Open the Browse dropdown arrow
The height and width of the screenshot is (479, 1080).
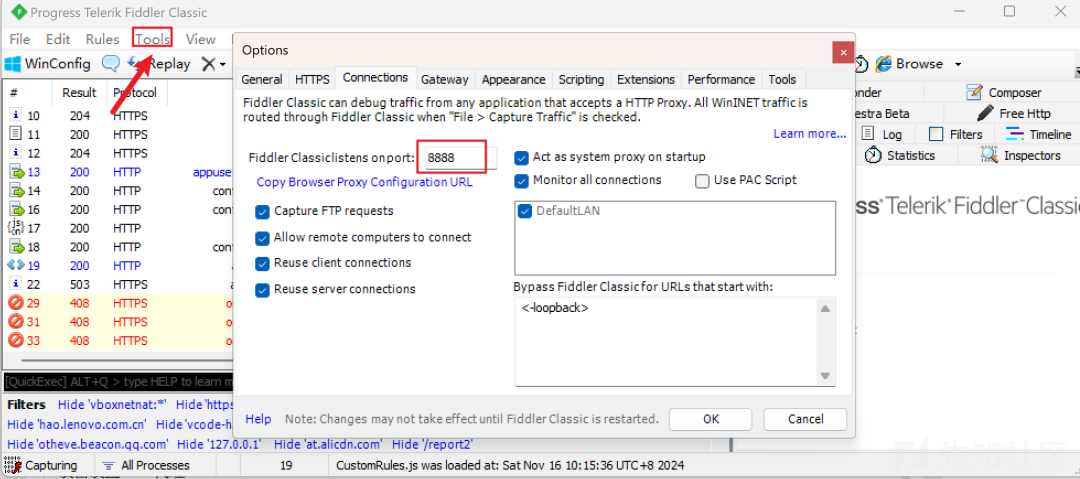coord(957,64)
